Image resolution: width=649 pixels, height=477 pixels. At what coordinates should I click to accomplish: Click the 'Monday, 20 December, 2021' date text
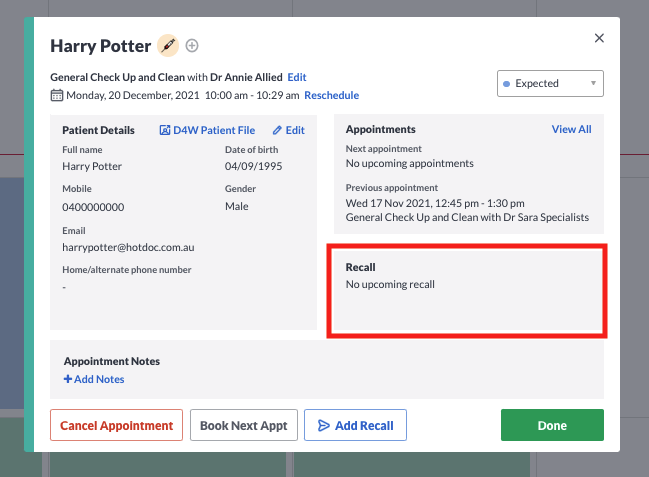[133, 95]
